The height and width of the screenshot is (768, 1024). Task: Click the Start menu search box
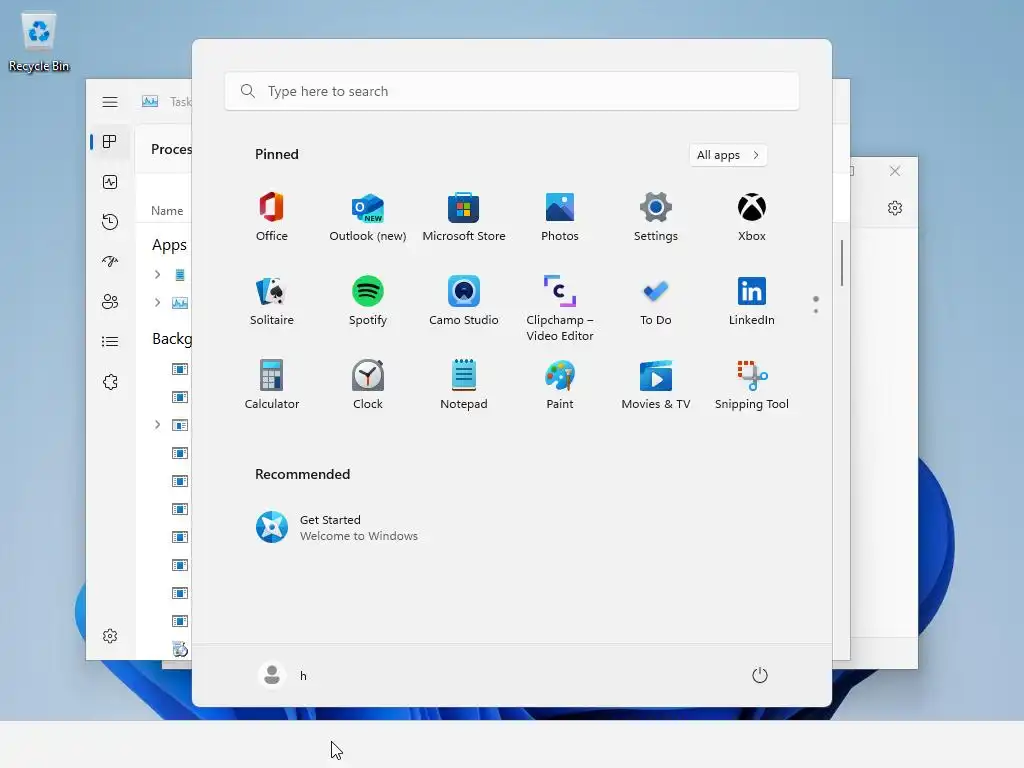512,91
